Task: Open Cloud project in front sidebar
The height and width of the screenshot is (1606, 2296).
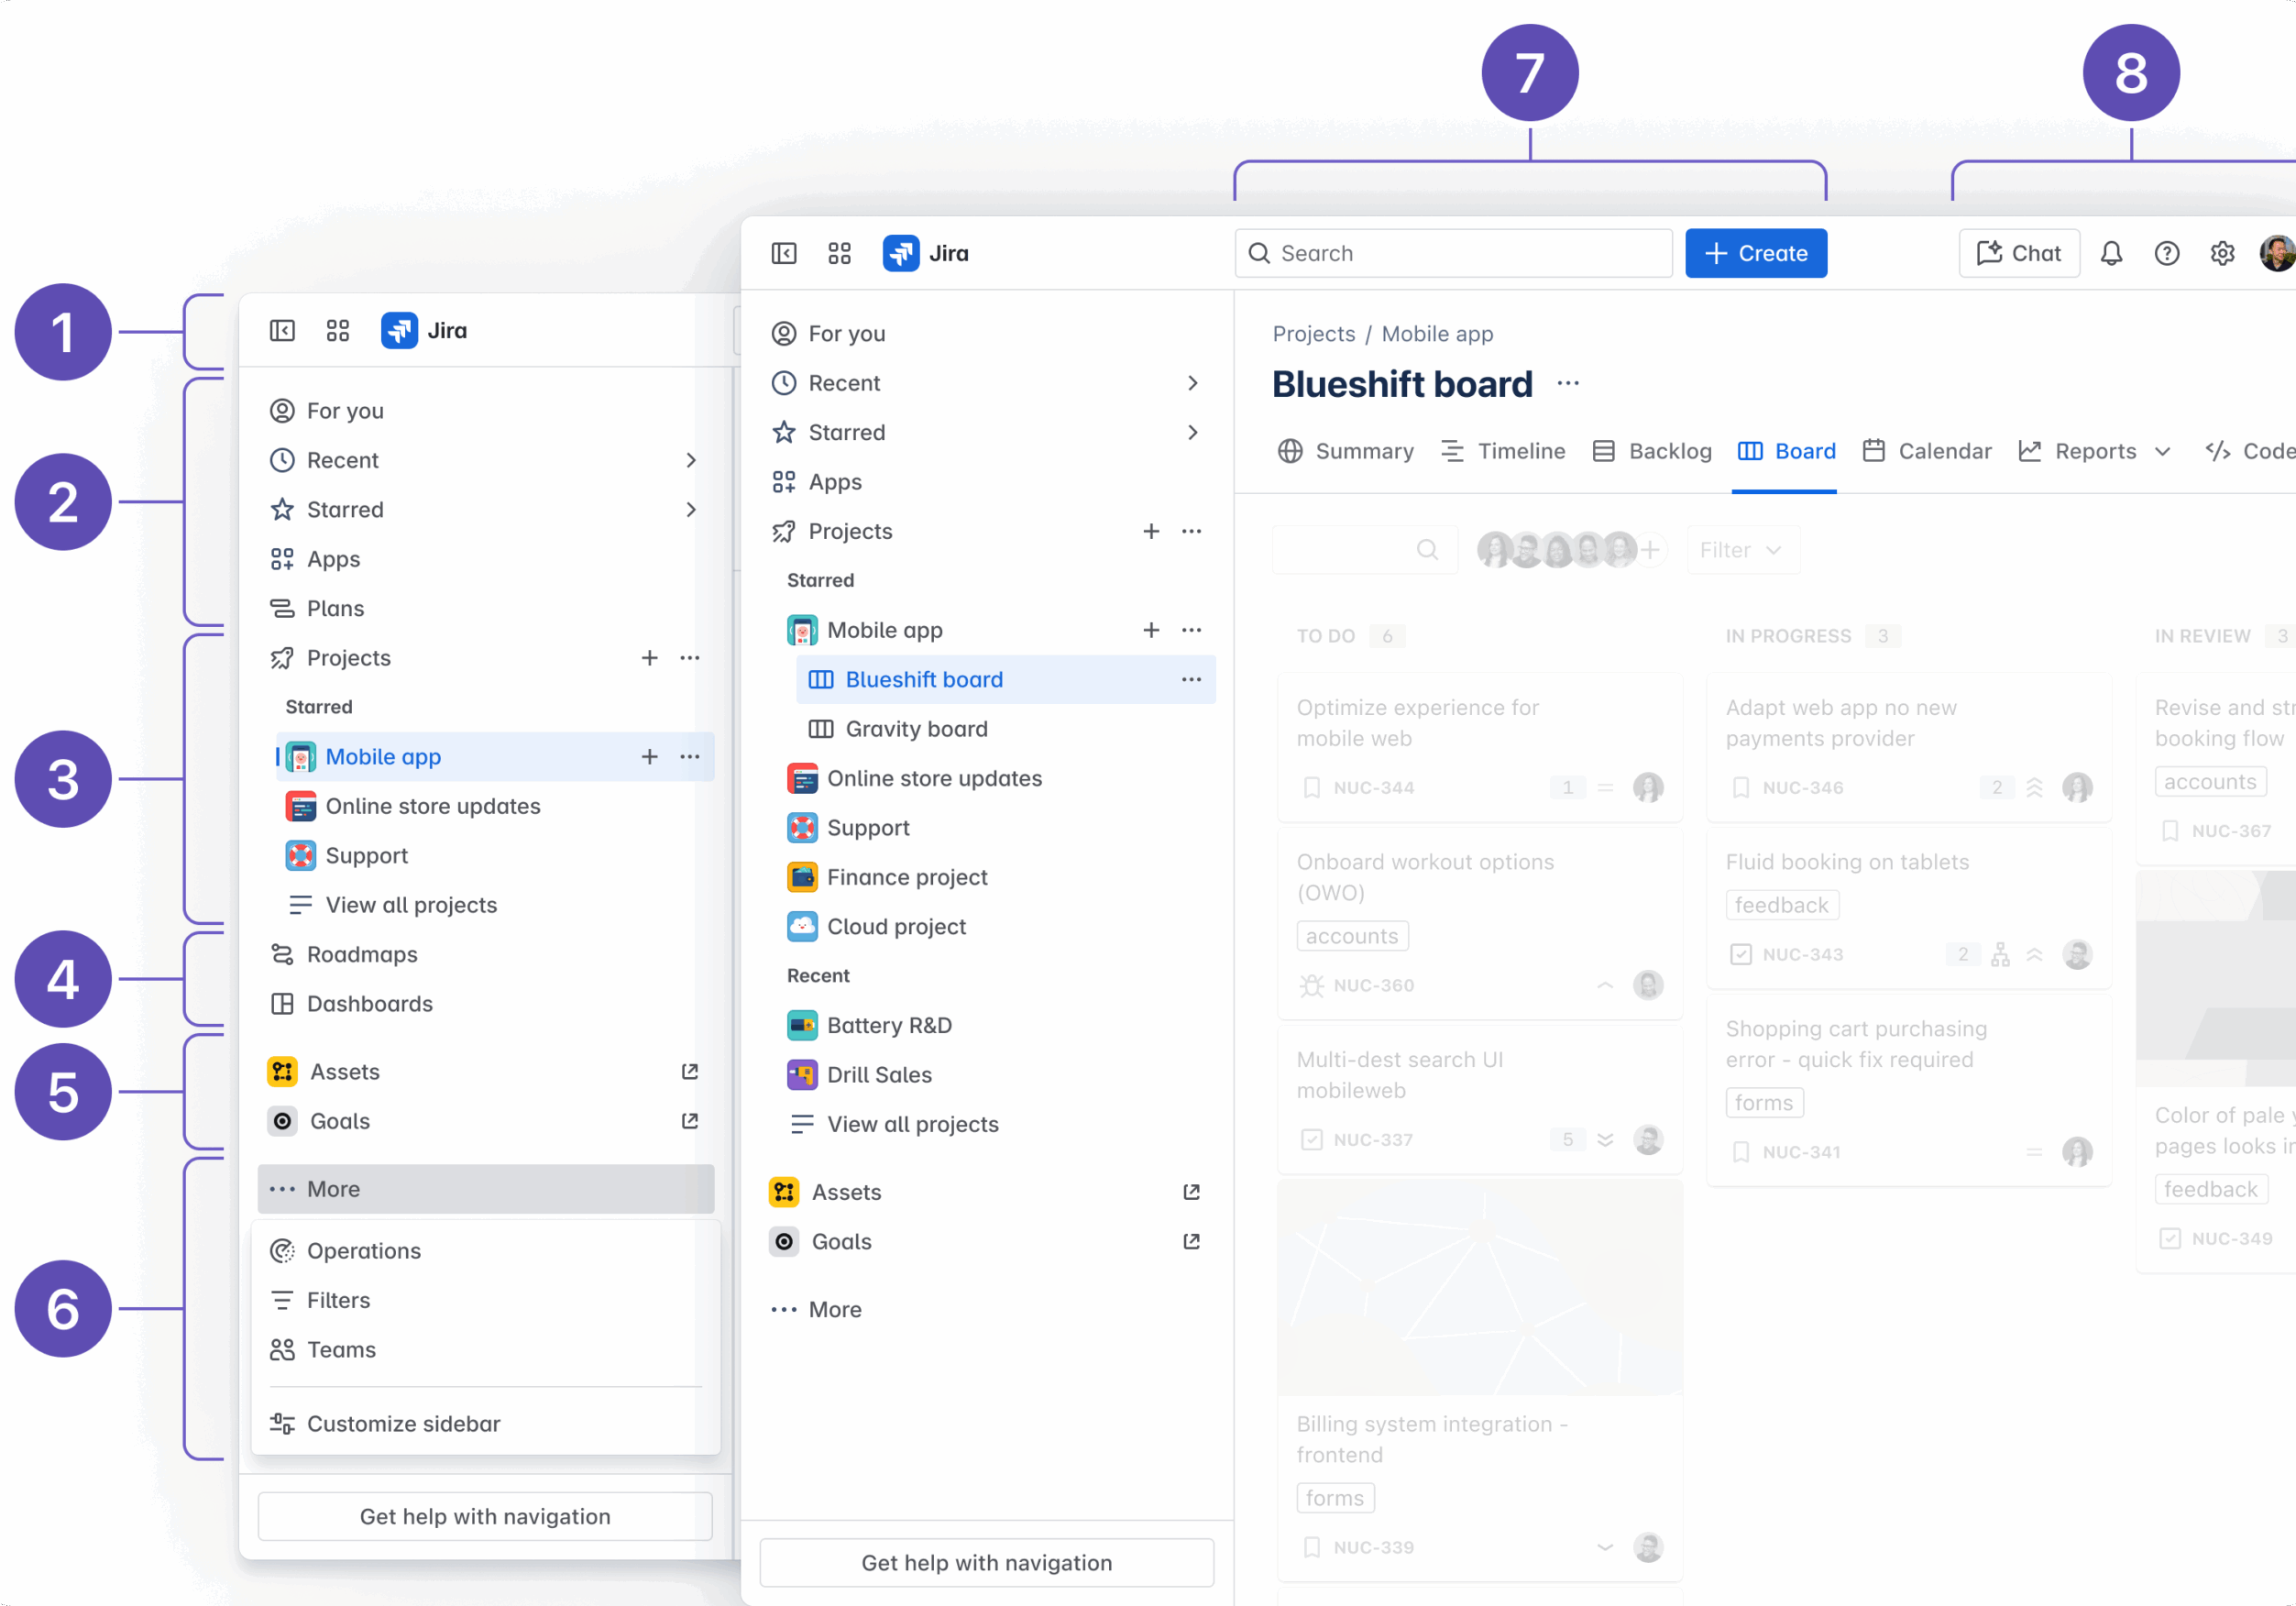Action: (x=996, y=926)
